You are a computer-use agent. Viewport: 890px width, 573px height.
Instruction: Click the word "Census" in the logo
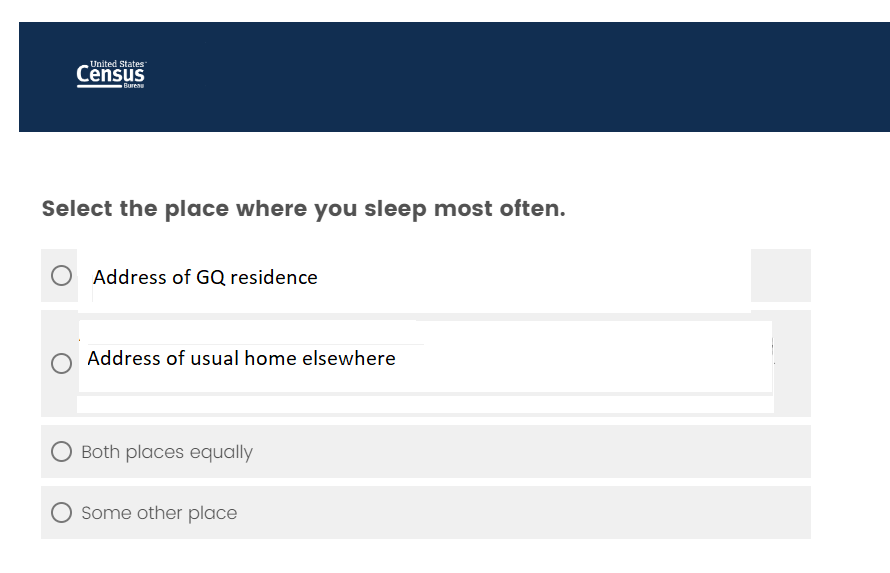tap(111, 76)
